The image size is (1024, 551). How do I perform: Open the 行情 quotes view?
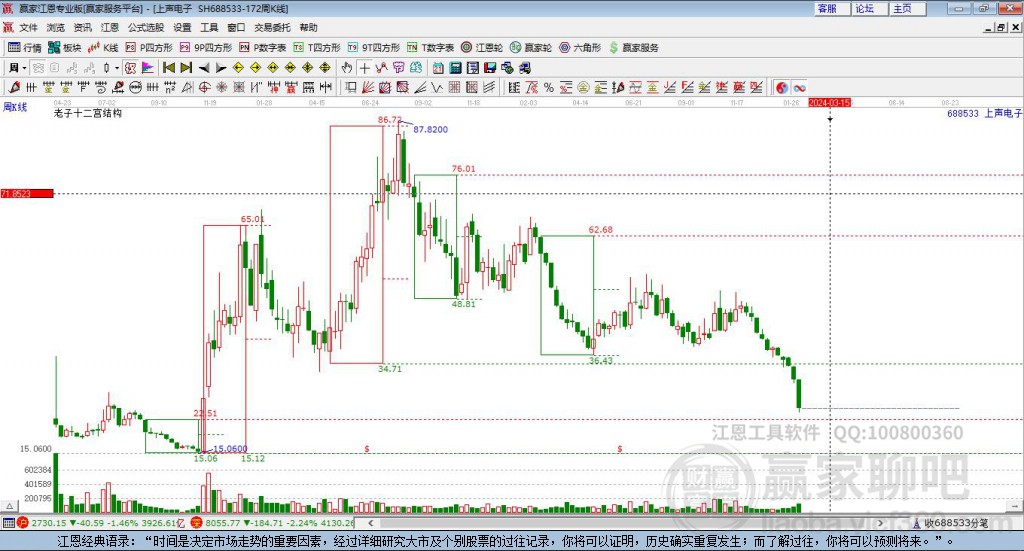(24, 48)
